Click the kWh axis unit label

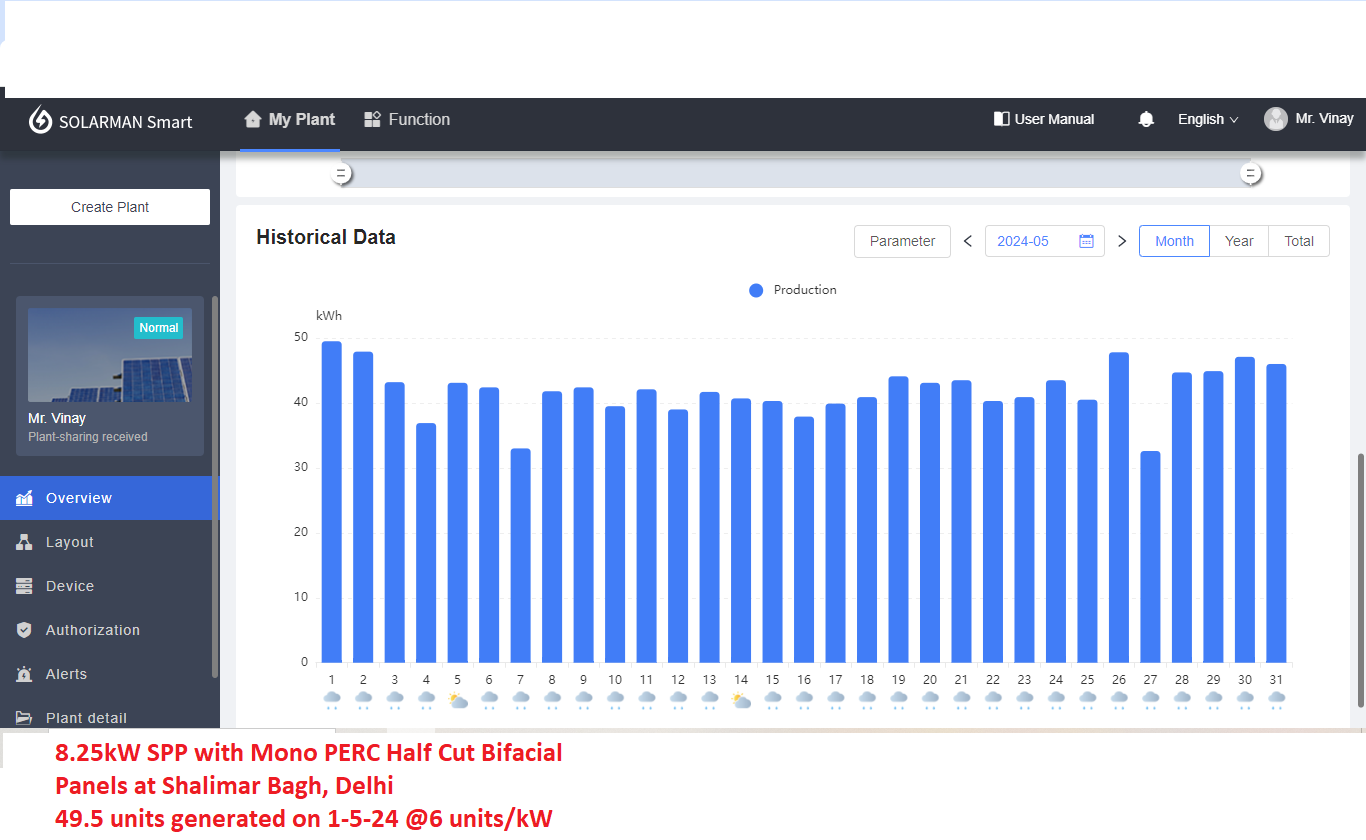click(x=329, y=316)
